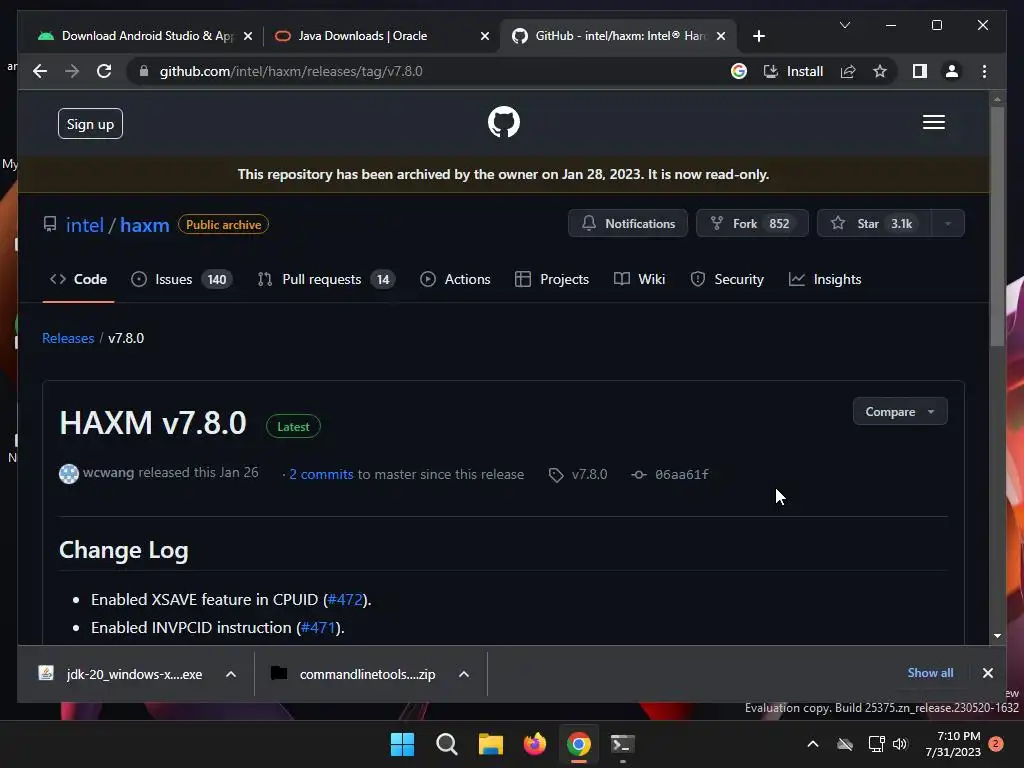
Task: Open Chrome three-dot menu
Action: (984, 71)
